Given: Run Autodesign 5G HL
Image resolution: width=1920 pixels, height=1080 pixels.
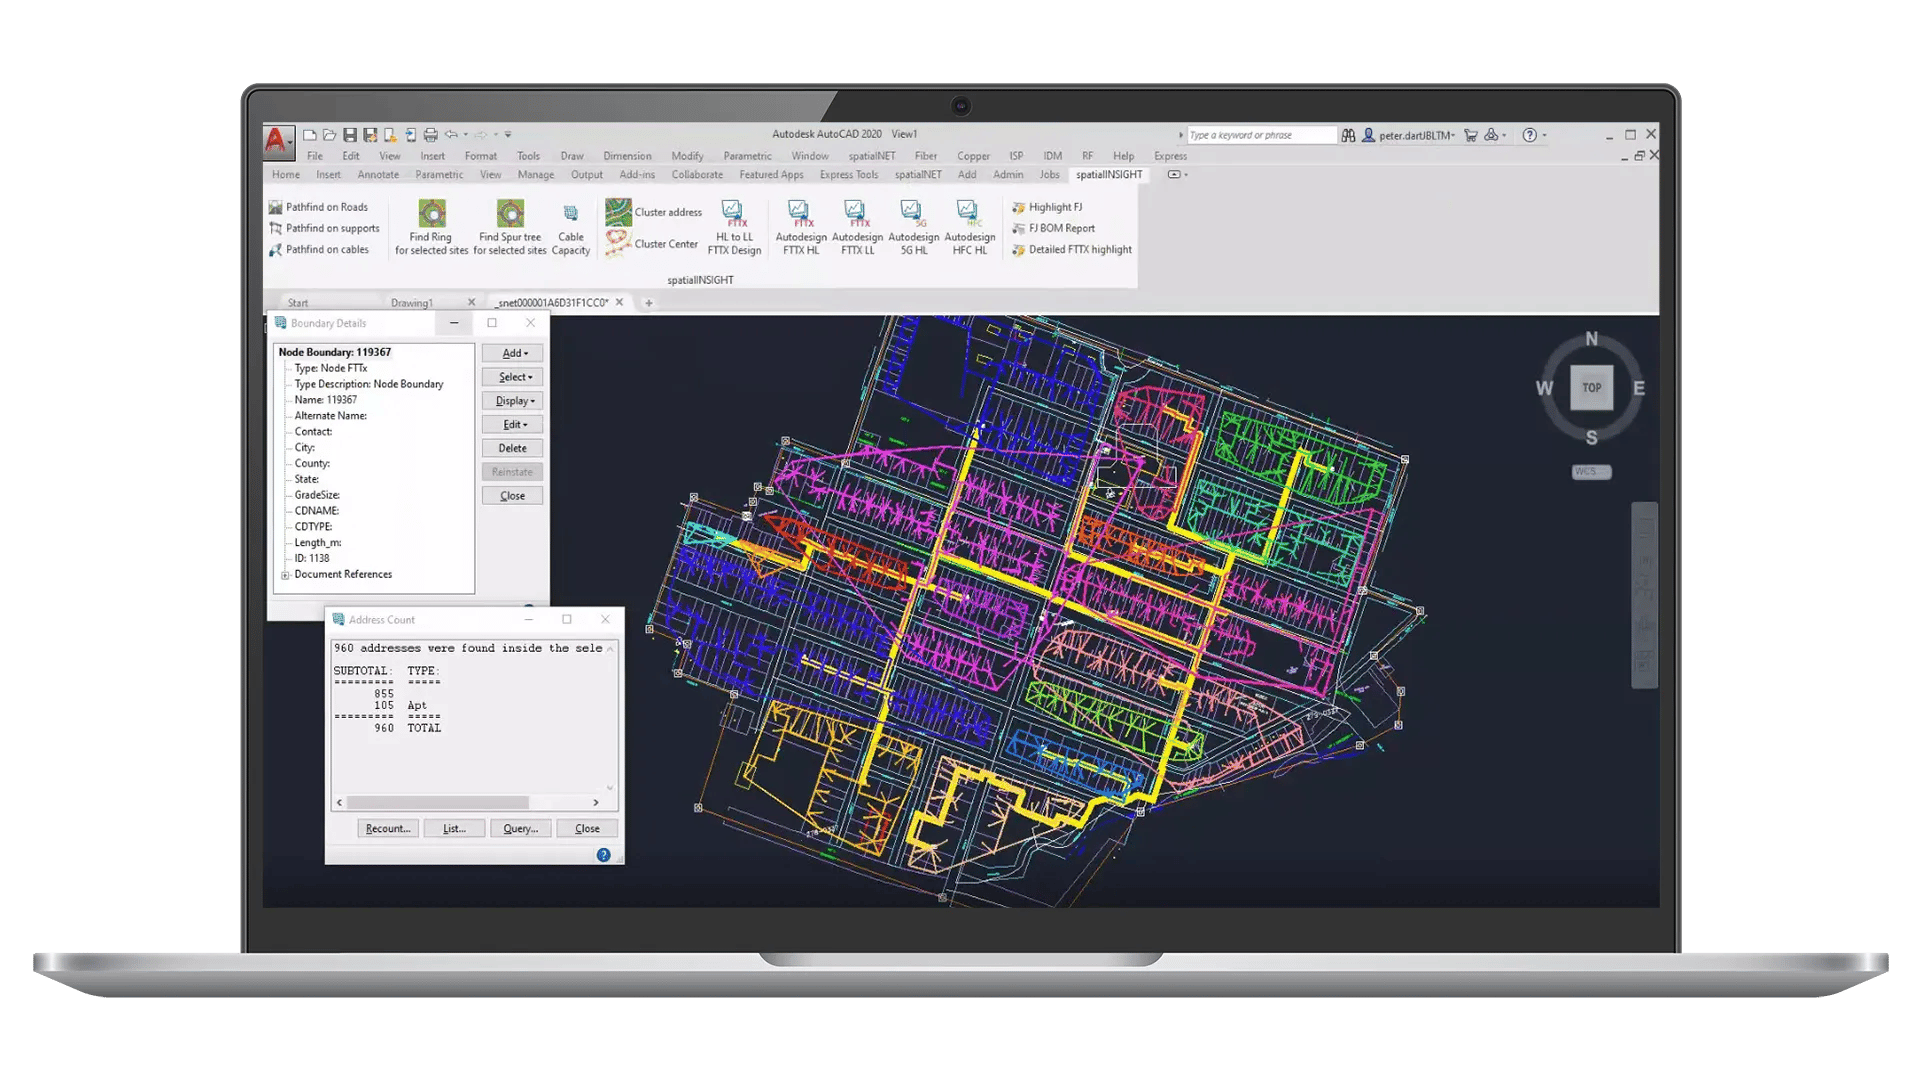Looking at the screenshot, I should pyautogui.click(x=913, y=227).
